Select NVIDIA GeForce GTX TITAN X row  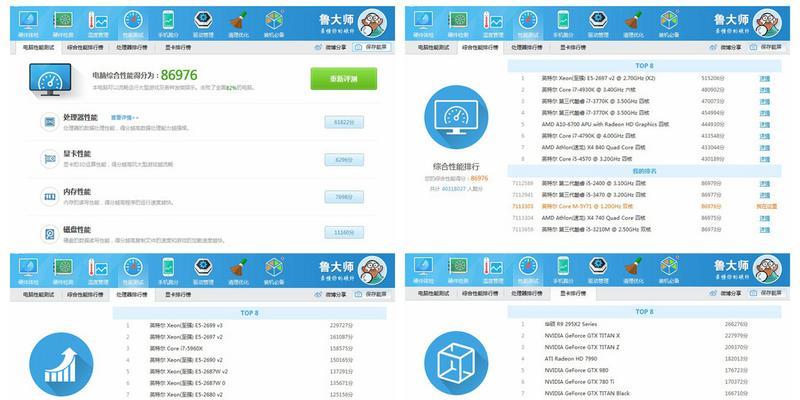644,336
